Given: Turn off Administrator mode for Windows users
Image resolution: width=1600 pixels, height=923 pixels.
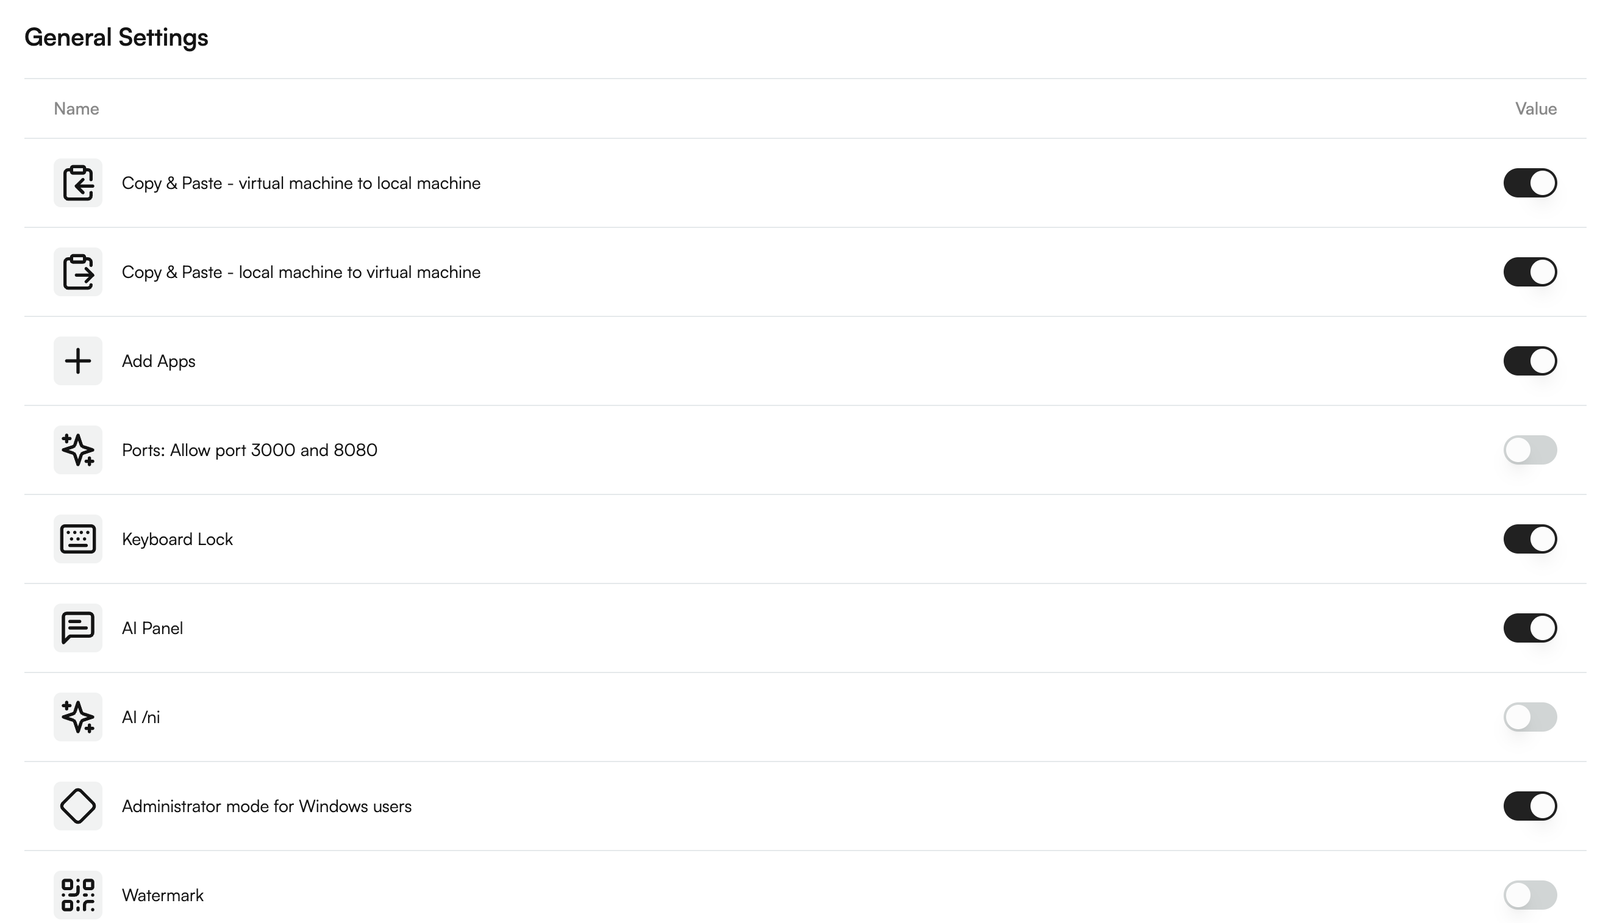Looking at the screenshot, I should tap(1530, 806).
